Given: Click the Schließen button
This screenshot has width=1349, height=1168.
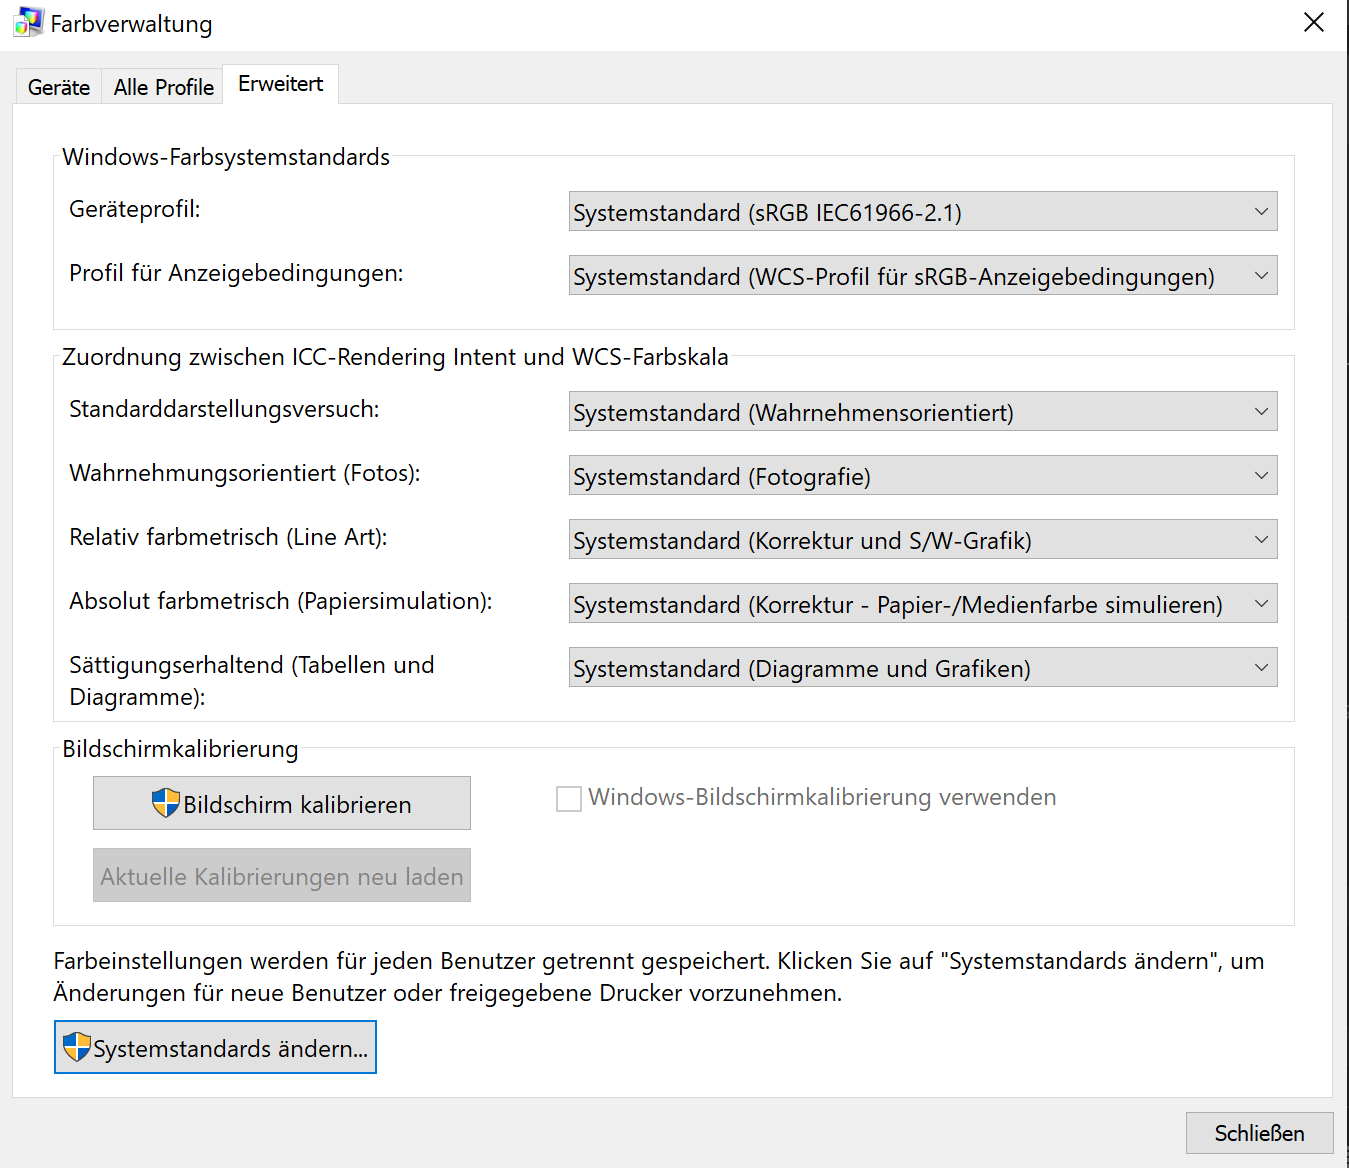Looking at the screenshot, I should click(1259, 1133).
